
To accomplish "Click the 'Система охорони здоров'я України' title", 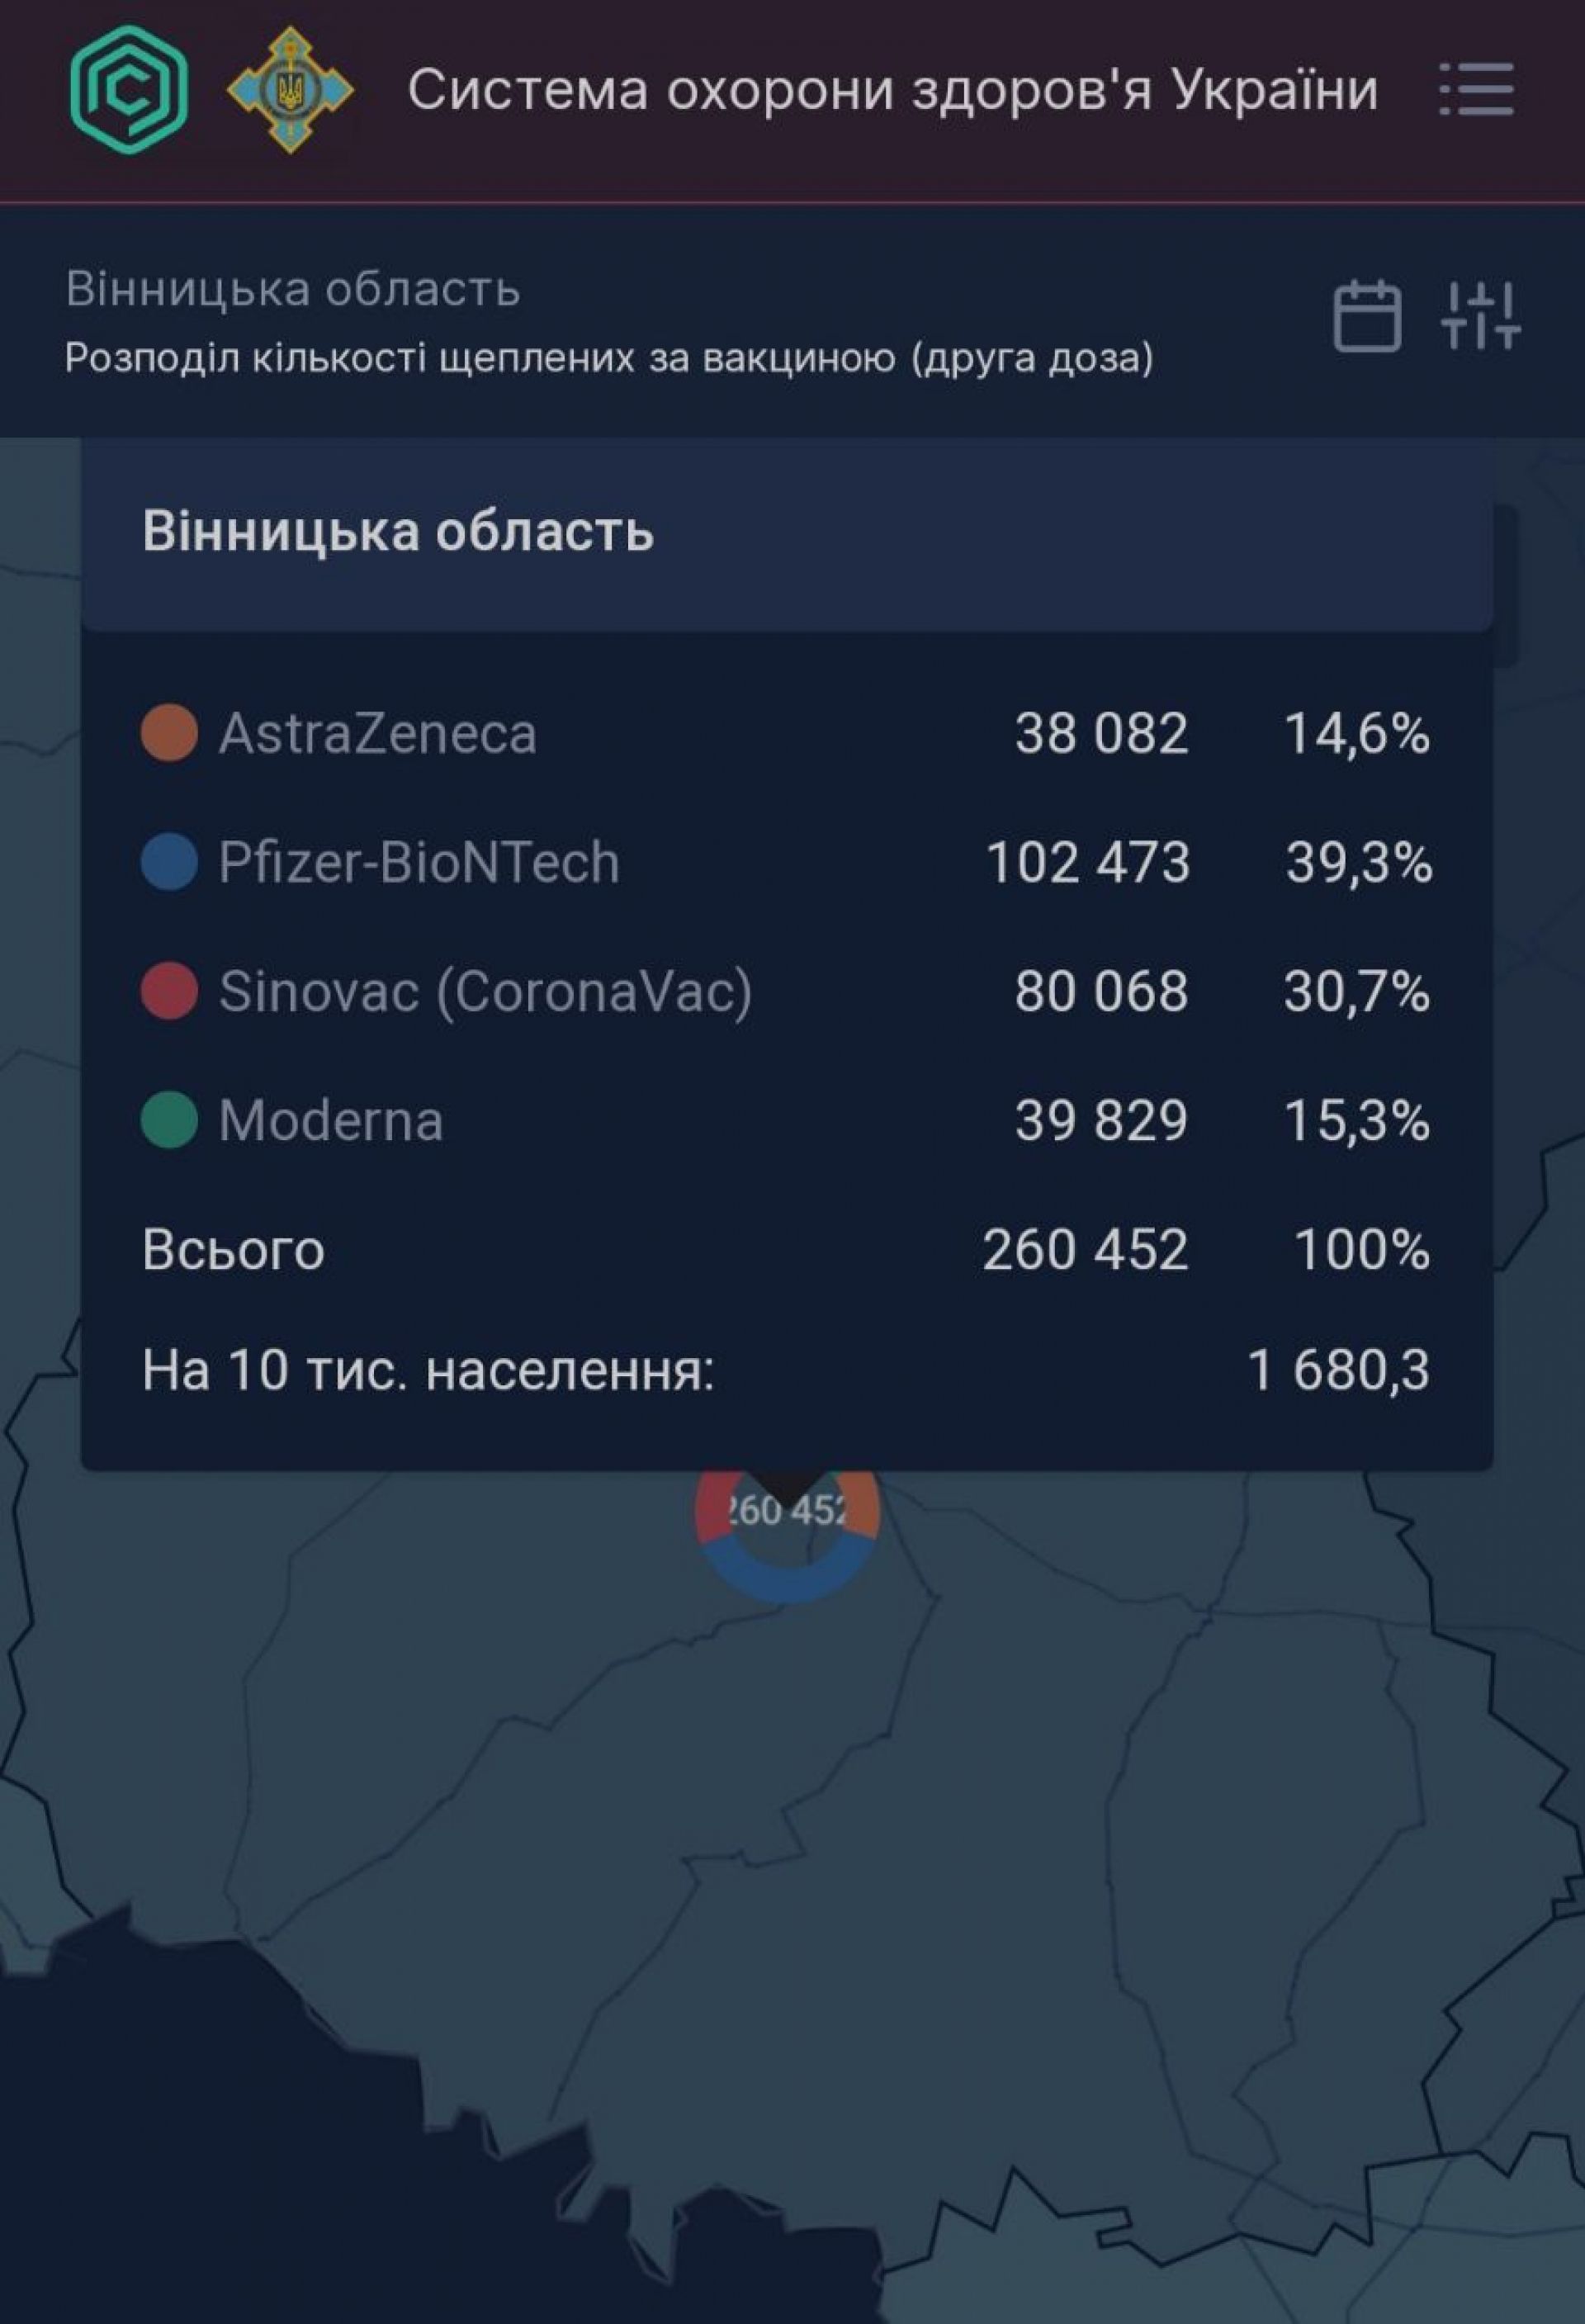I will (892, 90).
